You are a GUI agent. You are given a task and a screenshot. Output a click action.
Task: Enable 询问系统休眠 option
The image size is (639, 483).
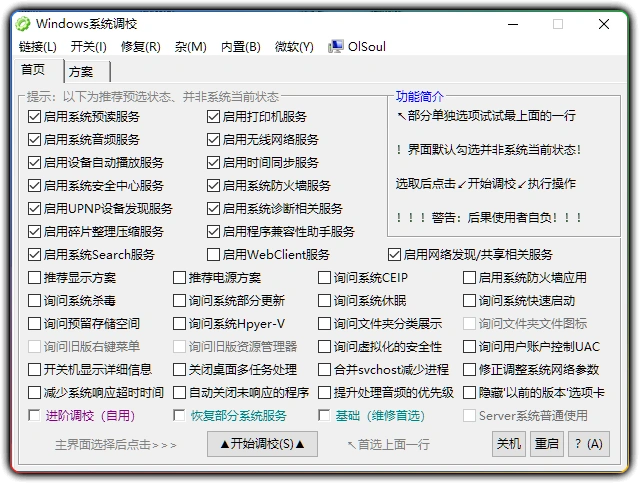[324, 301]
